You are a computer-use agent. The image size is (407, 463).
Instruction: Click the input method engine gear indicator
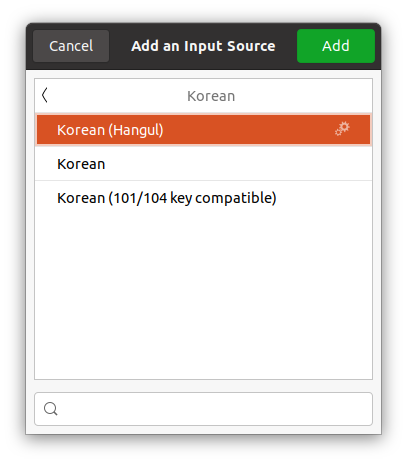point(342,129)
